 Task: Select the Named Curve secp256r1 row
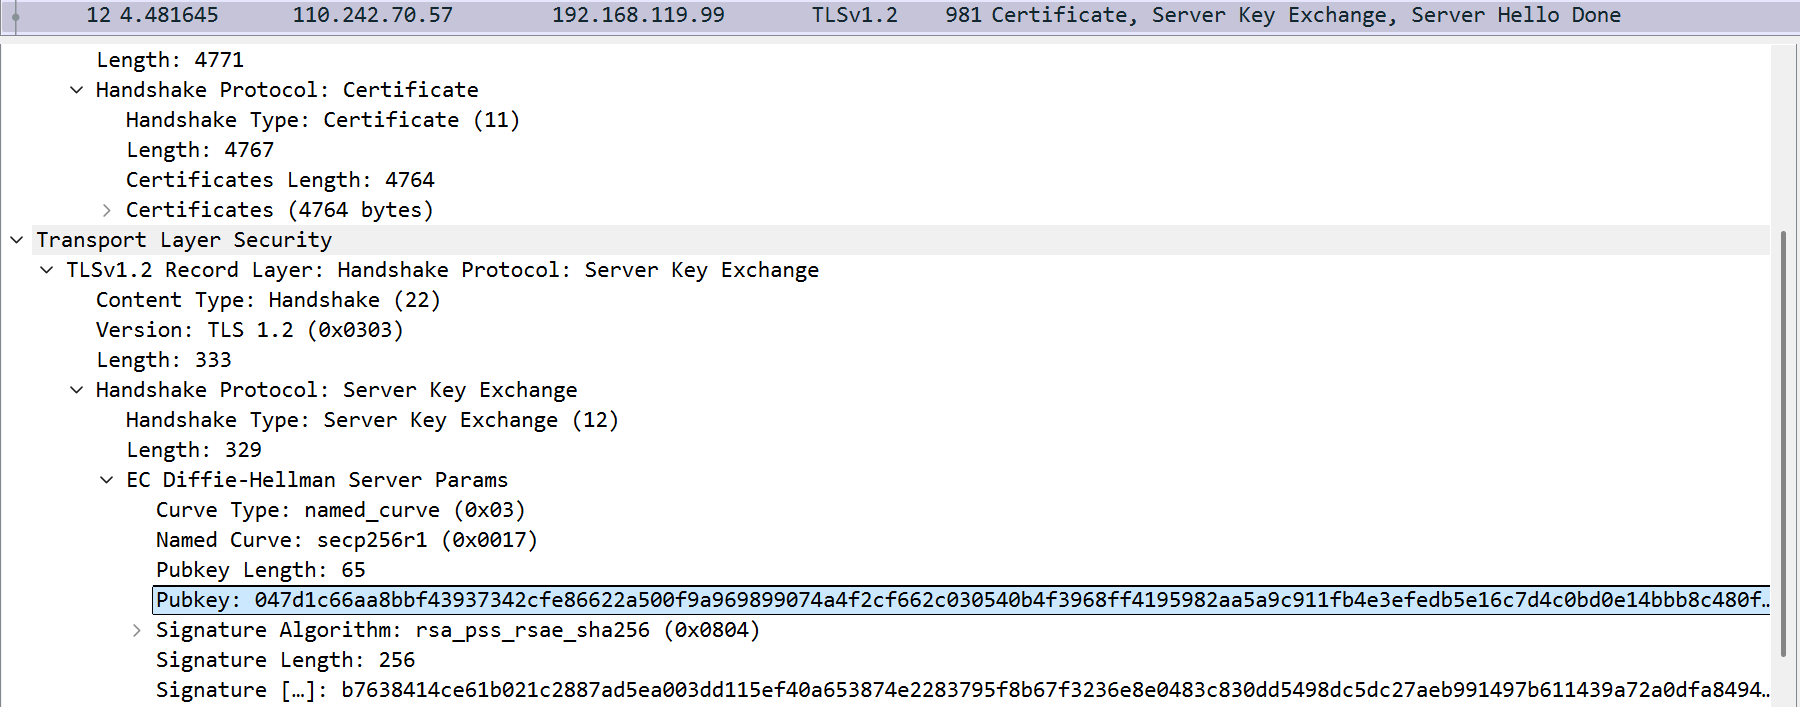pyautogui.click(x=346, y=540)
